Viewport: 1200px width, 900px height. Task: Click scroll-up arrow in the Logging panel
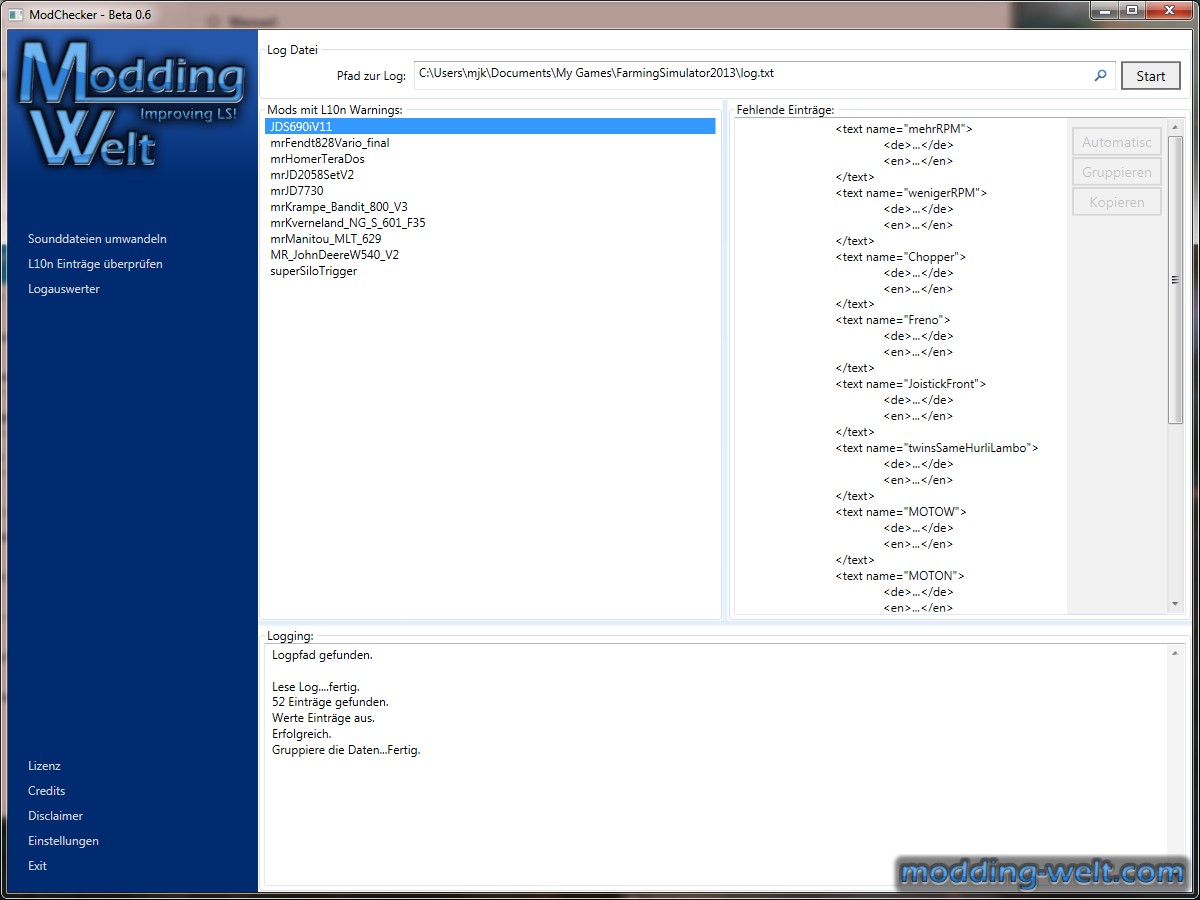point(1174,653)
